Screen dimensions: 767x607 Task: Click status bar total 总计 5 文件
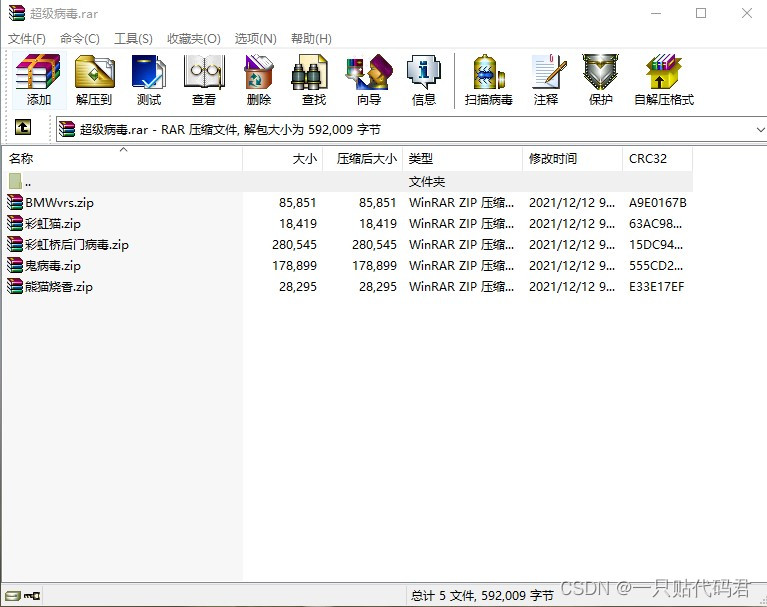(482, 595)
